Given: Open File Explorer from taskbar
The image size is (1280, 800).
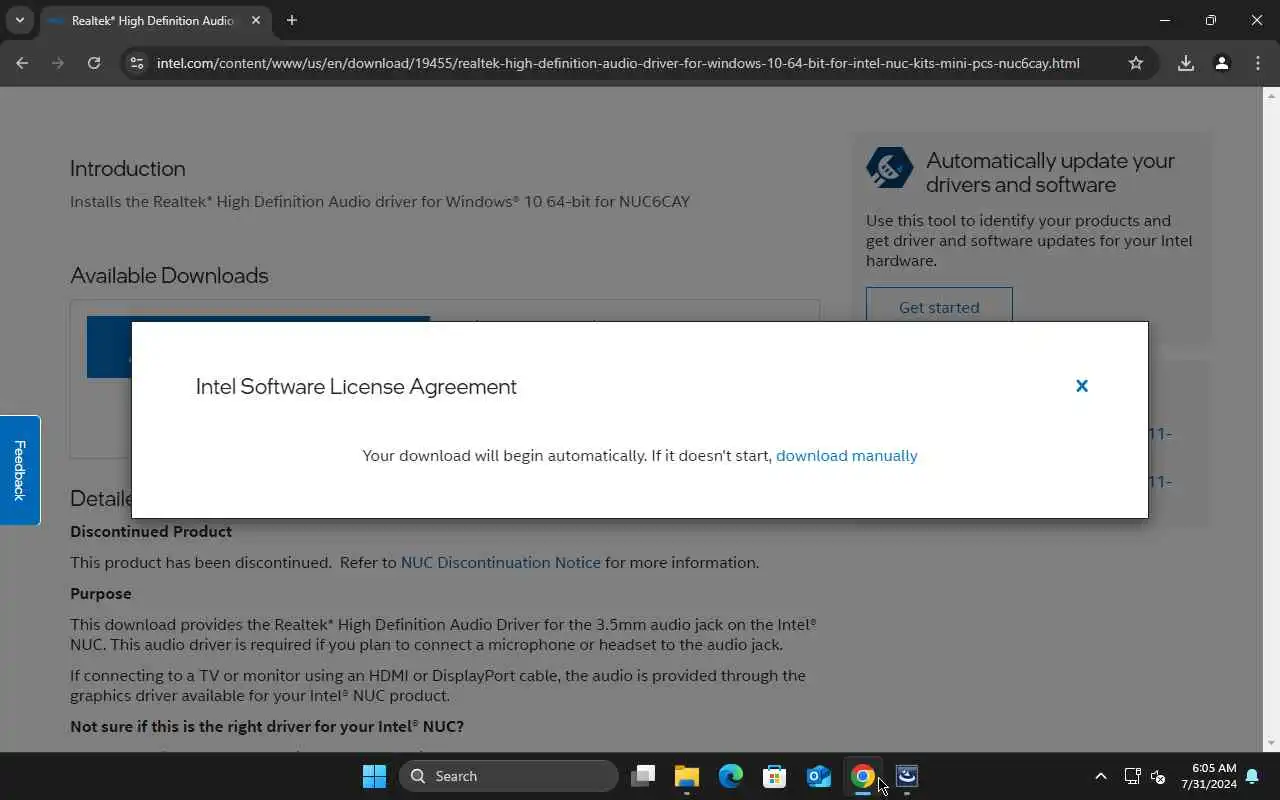Looking at the screenshot, I should coord(687,776).
